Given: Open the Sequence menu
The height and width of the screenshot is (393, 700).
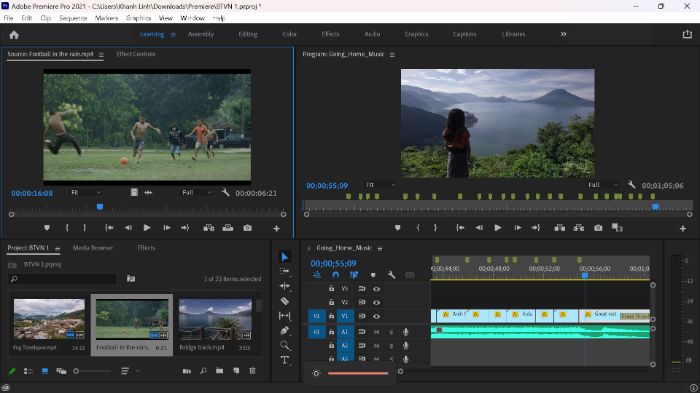Looking at the screenshot, I should pyautogui.click(x=73, y=18).
